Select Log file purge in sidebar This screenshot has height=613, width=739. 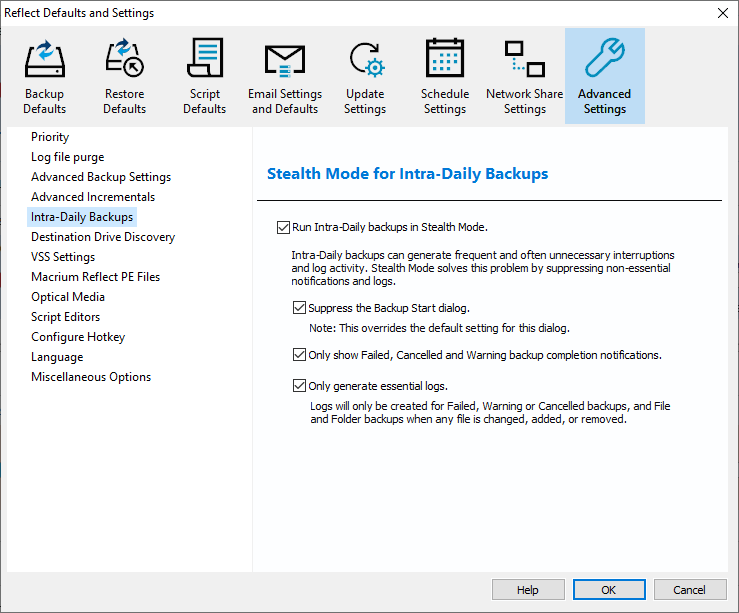(67, 157)
